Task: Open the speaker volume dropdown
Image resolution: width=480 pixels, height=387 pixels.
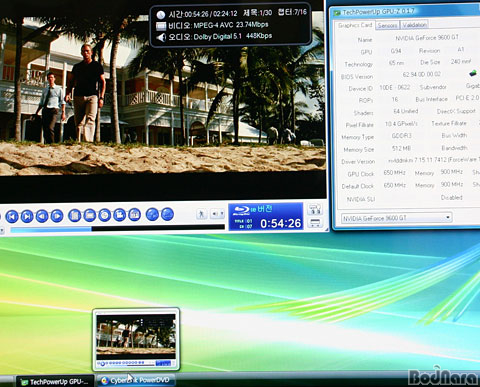Action: pos(218,214)
